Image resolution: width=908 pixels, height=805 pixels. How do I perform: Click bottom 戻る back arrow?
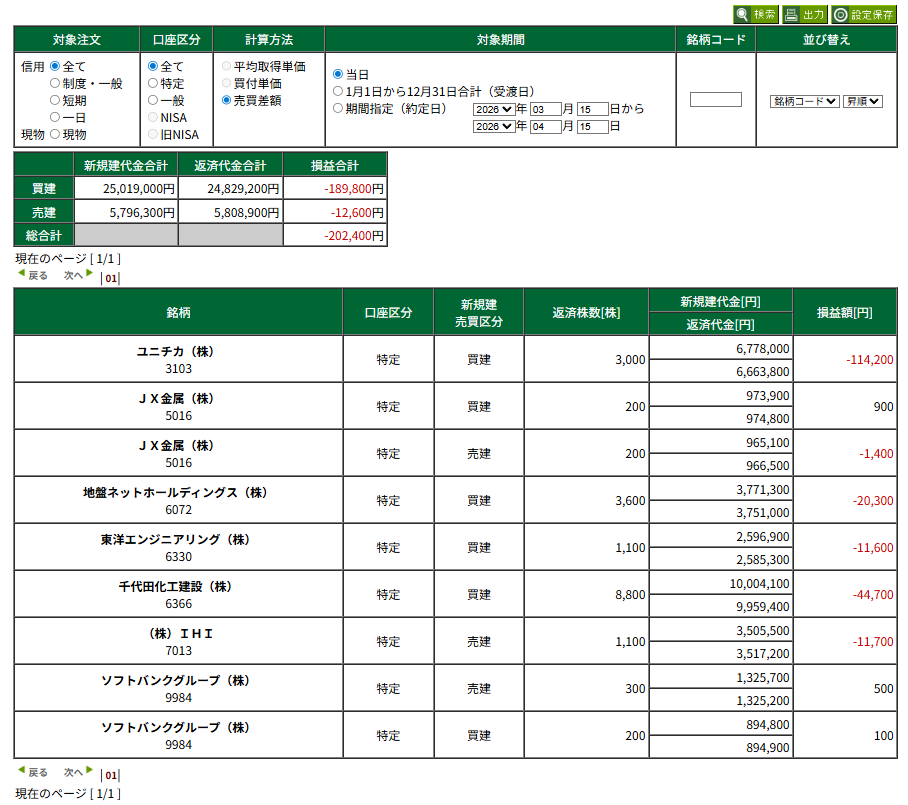(32, 773)
